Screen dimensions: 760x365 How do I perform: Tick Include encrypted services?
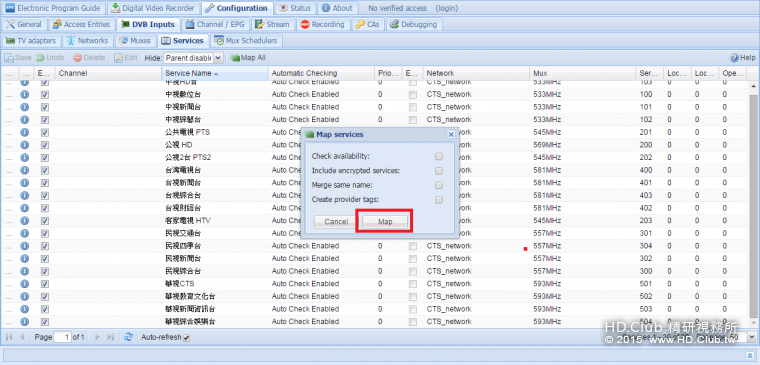point(439,171)
